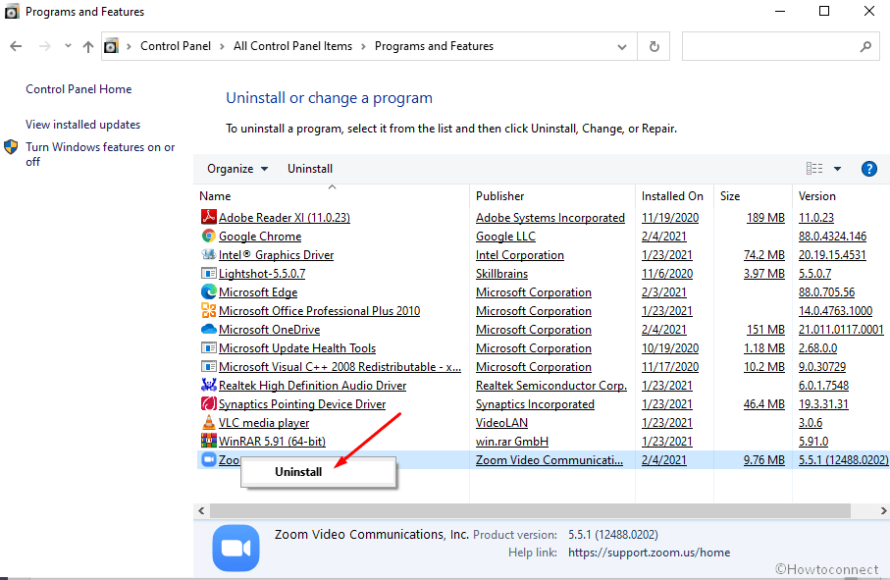Image resolution: width=890 pixels, height=580 pixels.
Task: Click the back navigation arrow
Action: click(x=16, y=46)
